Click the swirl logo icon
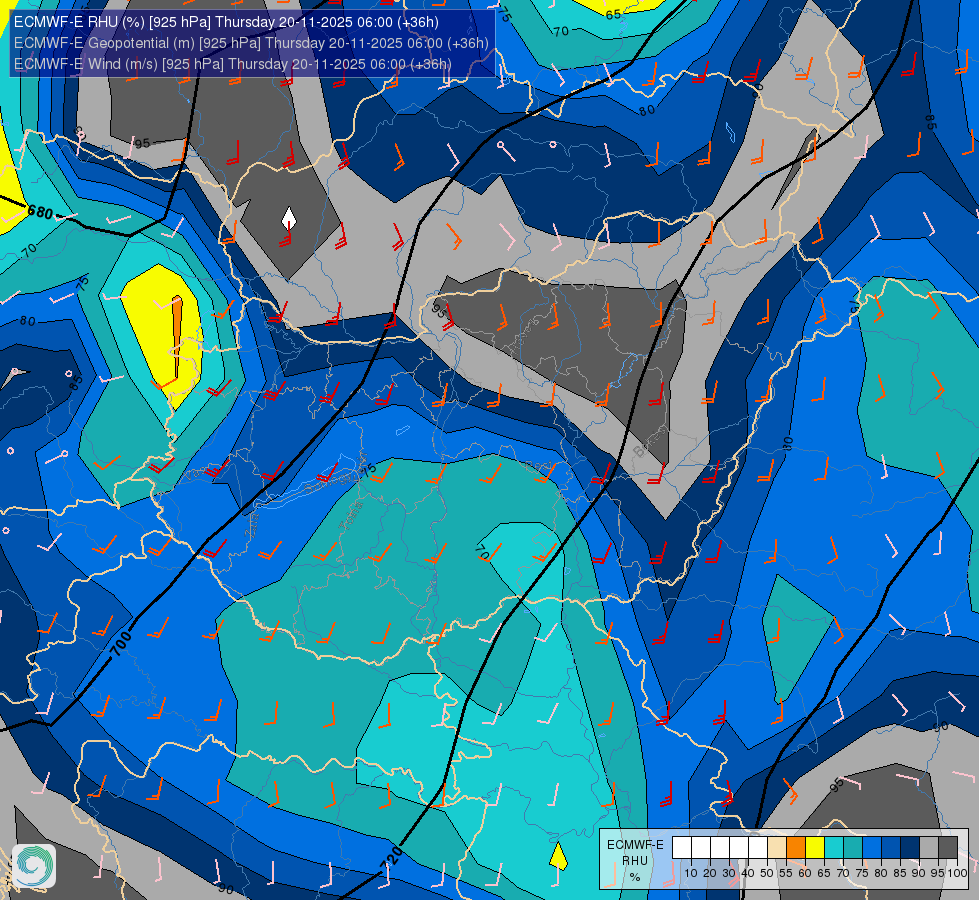Image resolution: width=979 pixels, height=900 pixels. (34, 866)
